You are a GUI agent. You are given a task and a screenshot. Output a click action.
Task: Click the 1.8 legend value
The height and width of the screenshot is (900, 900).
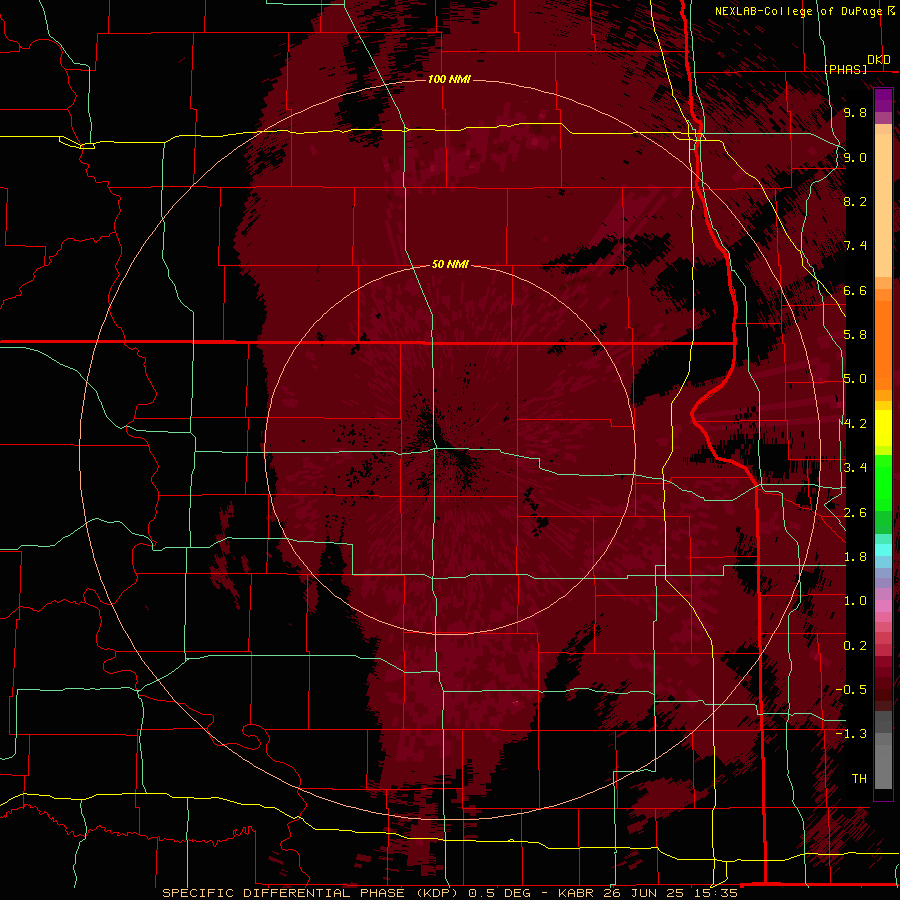[x=855, y=557]
